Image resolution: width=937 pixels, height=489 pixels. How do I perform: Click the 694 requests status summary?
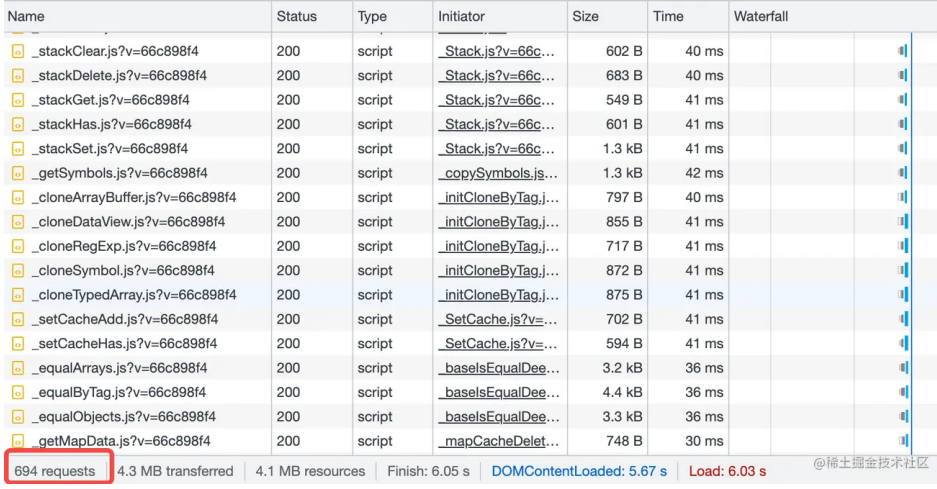55,471
